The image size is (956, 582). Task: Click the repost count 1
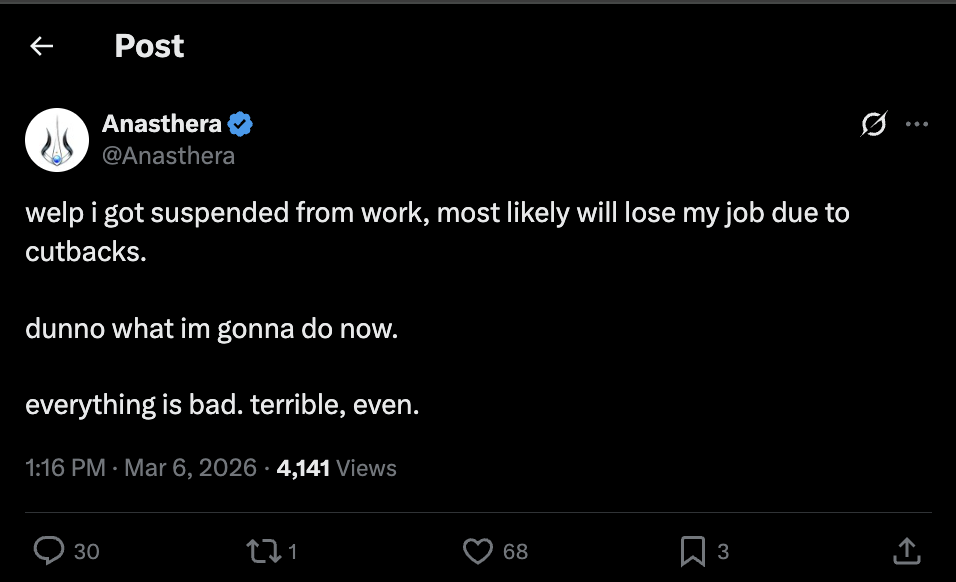pos(292,552)
